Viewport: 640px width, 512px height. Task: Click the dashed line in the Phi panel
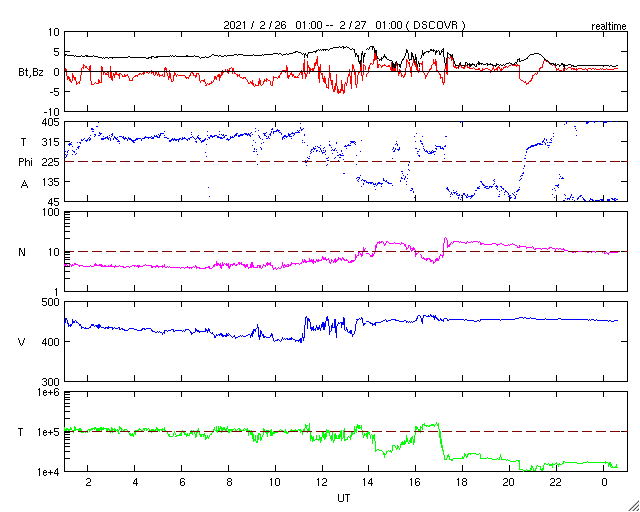[x=346, y=162]
